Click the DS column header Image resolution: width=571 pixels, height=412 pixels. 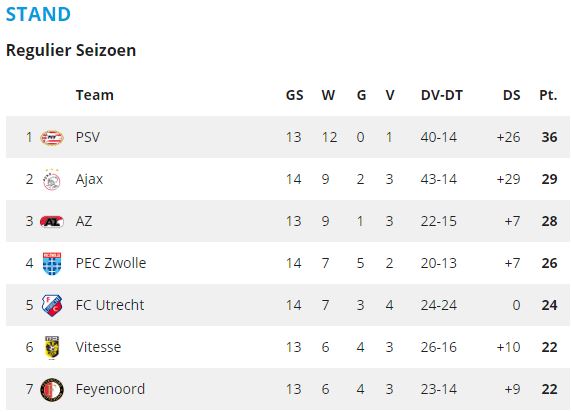pos(511,95)
